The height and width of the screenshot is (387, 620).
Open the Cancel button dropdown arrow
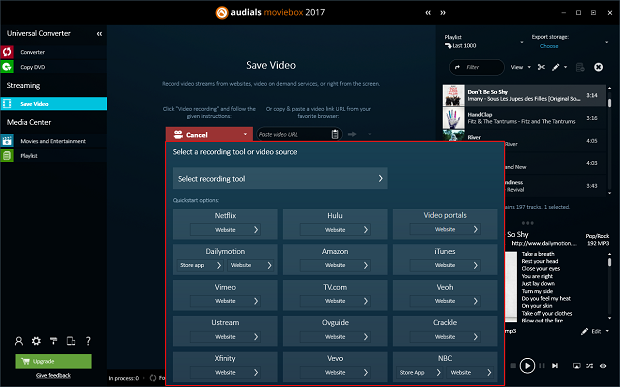click(x=245, y=134)
